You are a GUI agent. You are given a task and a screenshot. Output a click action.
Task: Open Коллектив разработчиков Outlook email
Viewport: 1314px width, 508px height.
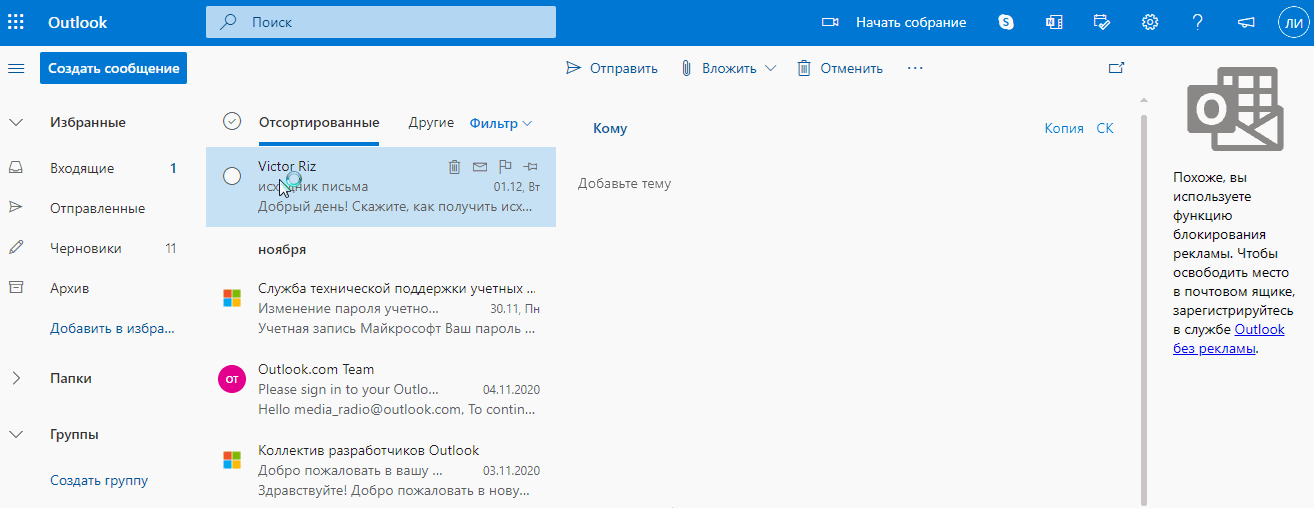coord(381,469)
